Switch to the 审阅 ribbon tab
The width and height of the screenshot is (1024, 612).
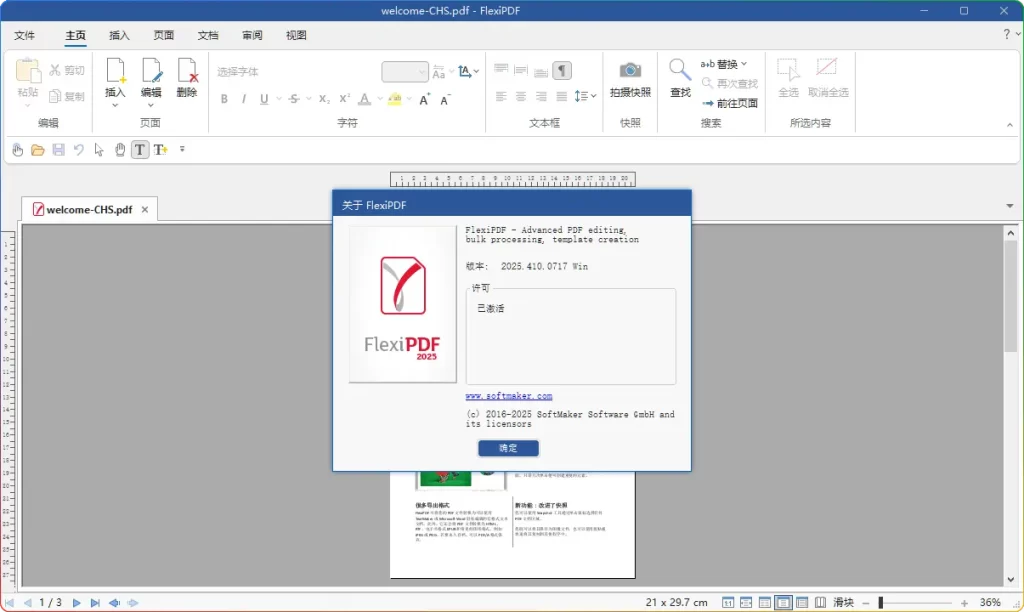pos(252,35)
